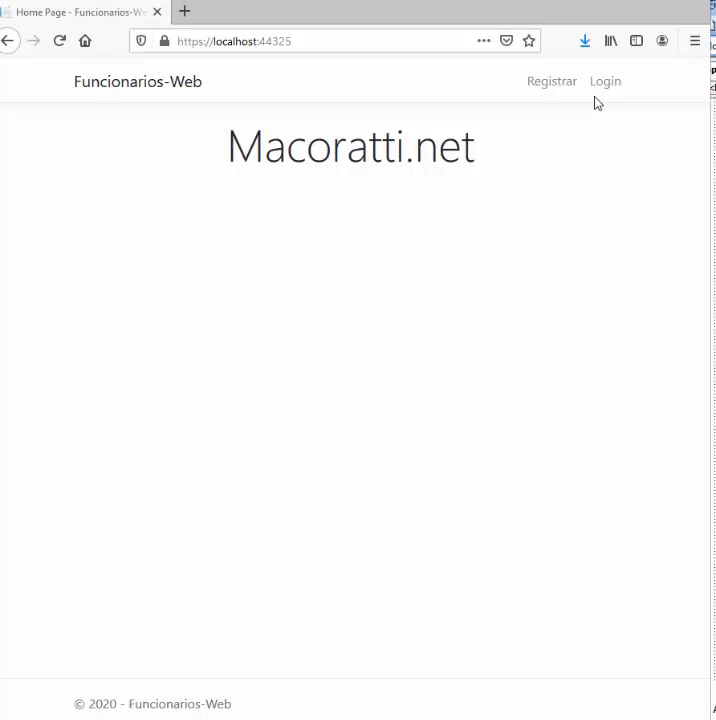Show tracking protection shield info

pos(141,41)
